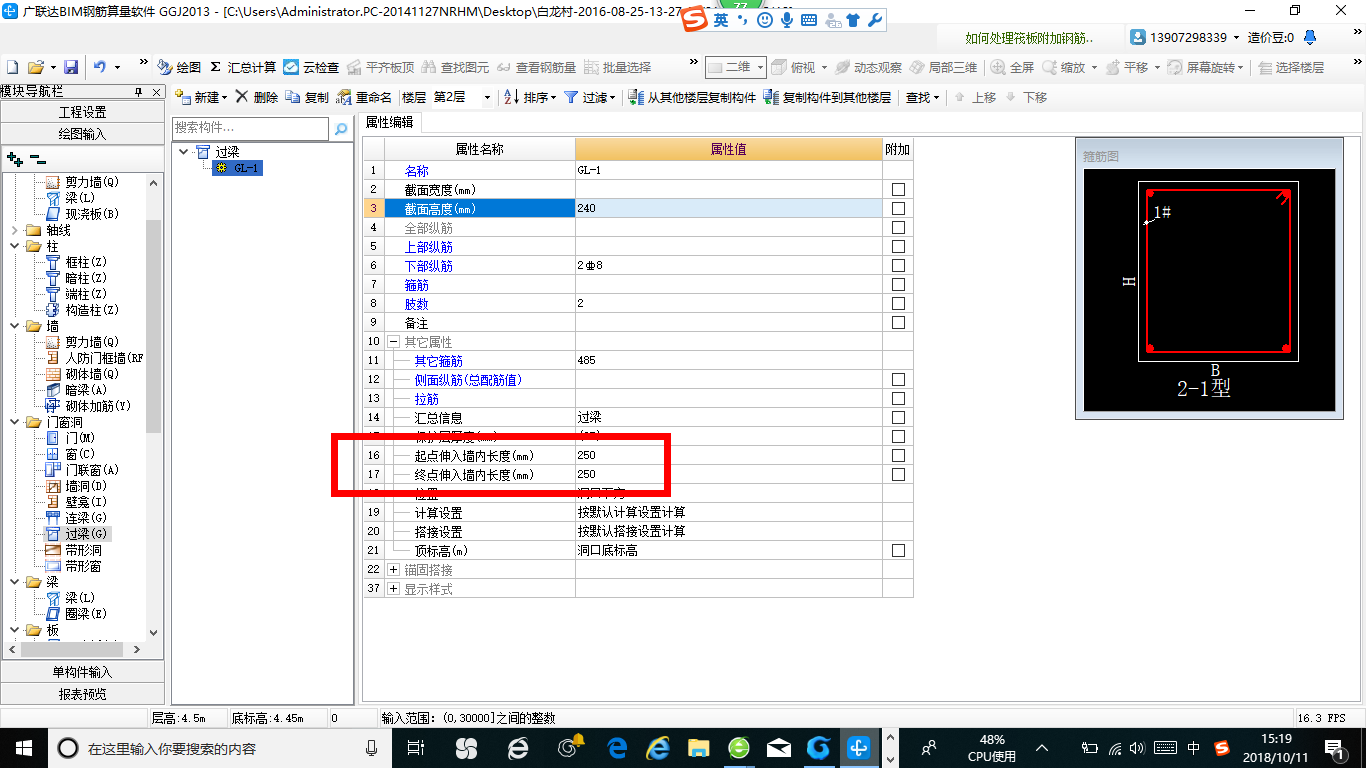1366x768 pixels.
Task: Click 全屏 fullscreen tool
Action: point(1012,67)
